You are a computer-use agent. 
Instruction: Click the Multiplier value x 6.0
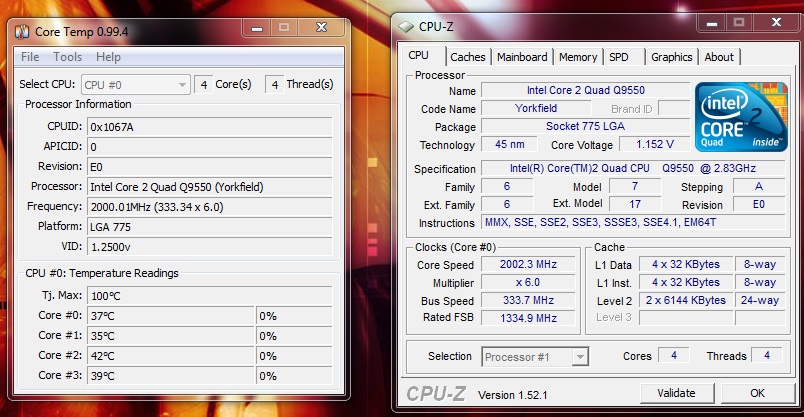pos(528,282)
